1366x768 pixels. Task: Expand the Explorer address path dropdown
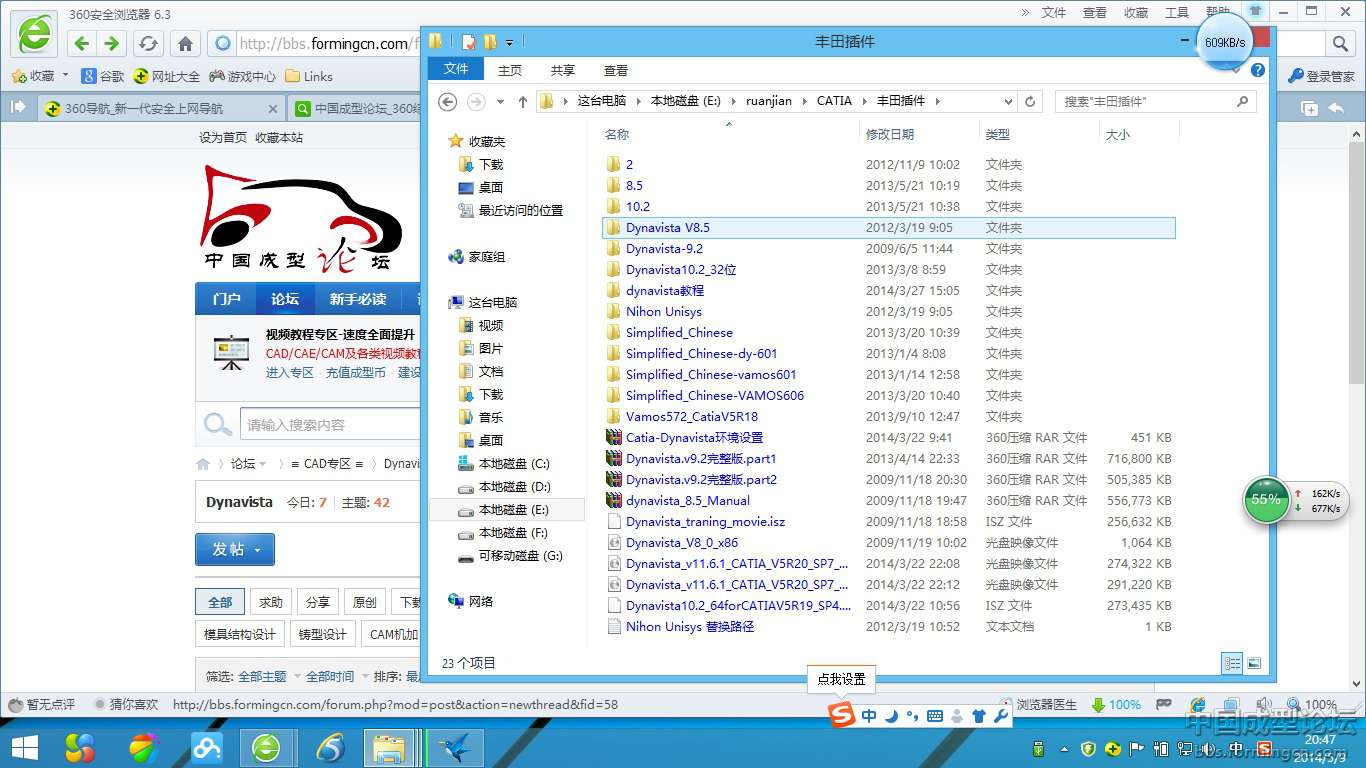[1008, 101]
